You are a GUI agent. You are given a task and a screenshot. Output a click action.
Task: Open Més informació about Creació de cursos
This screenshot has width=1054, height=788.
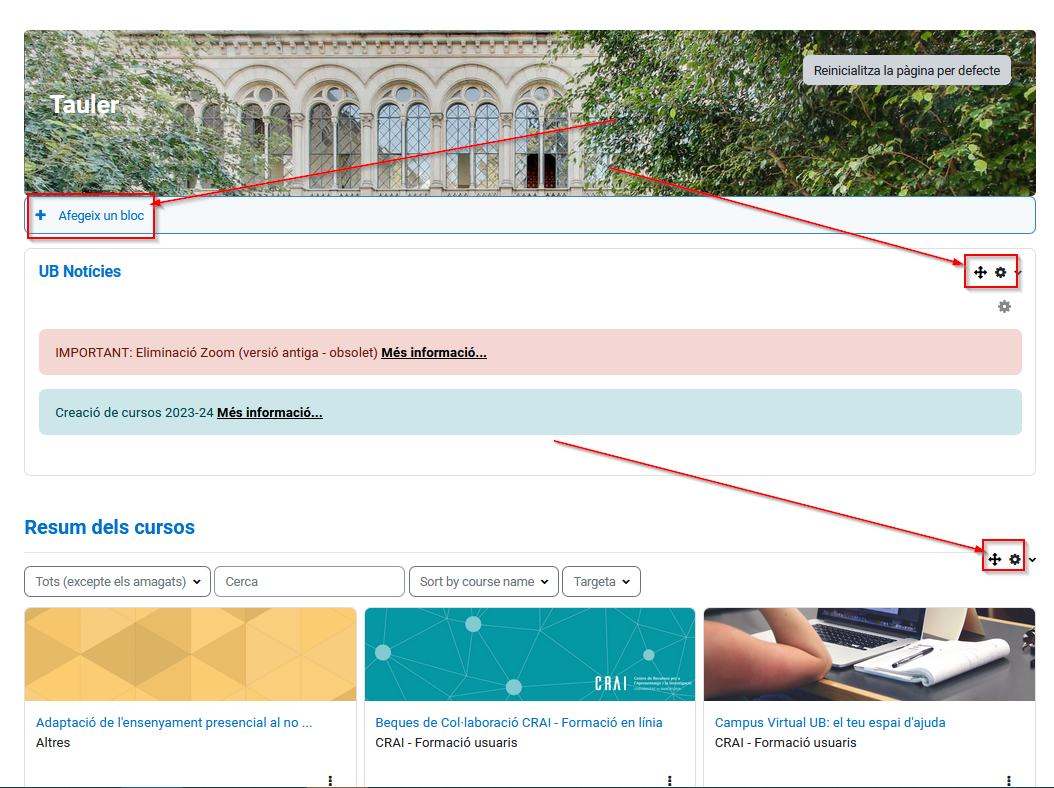point(269,412)
